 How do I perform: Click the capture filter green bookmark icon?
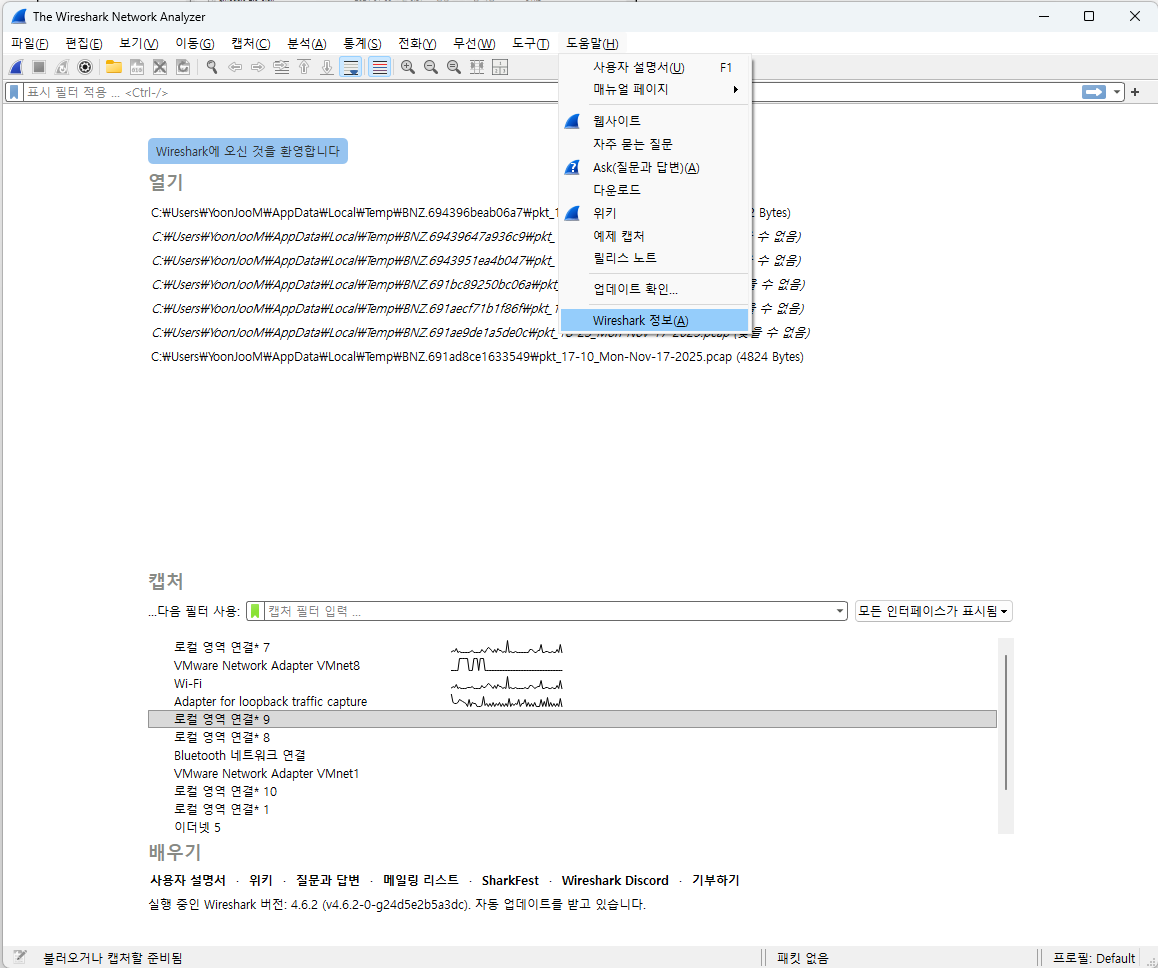pos(255,611)
